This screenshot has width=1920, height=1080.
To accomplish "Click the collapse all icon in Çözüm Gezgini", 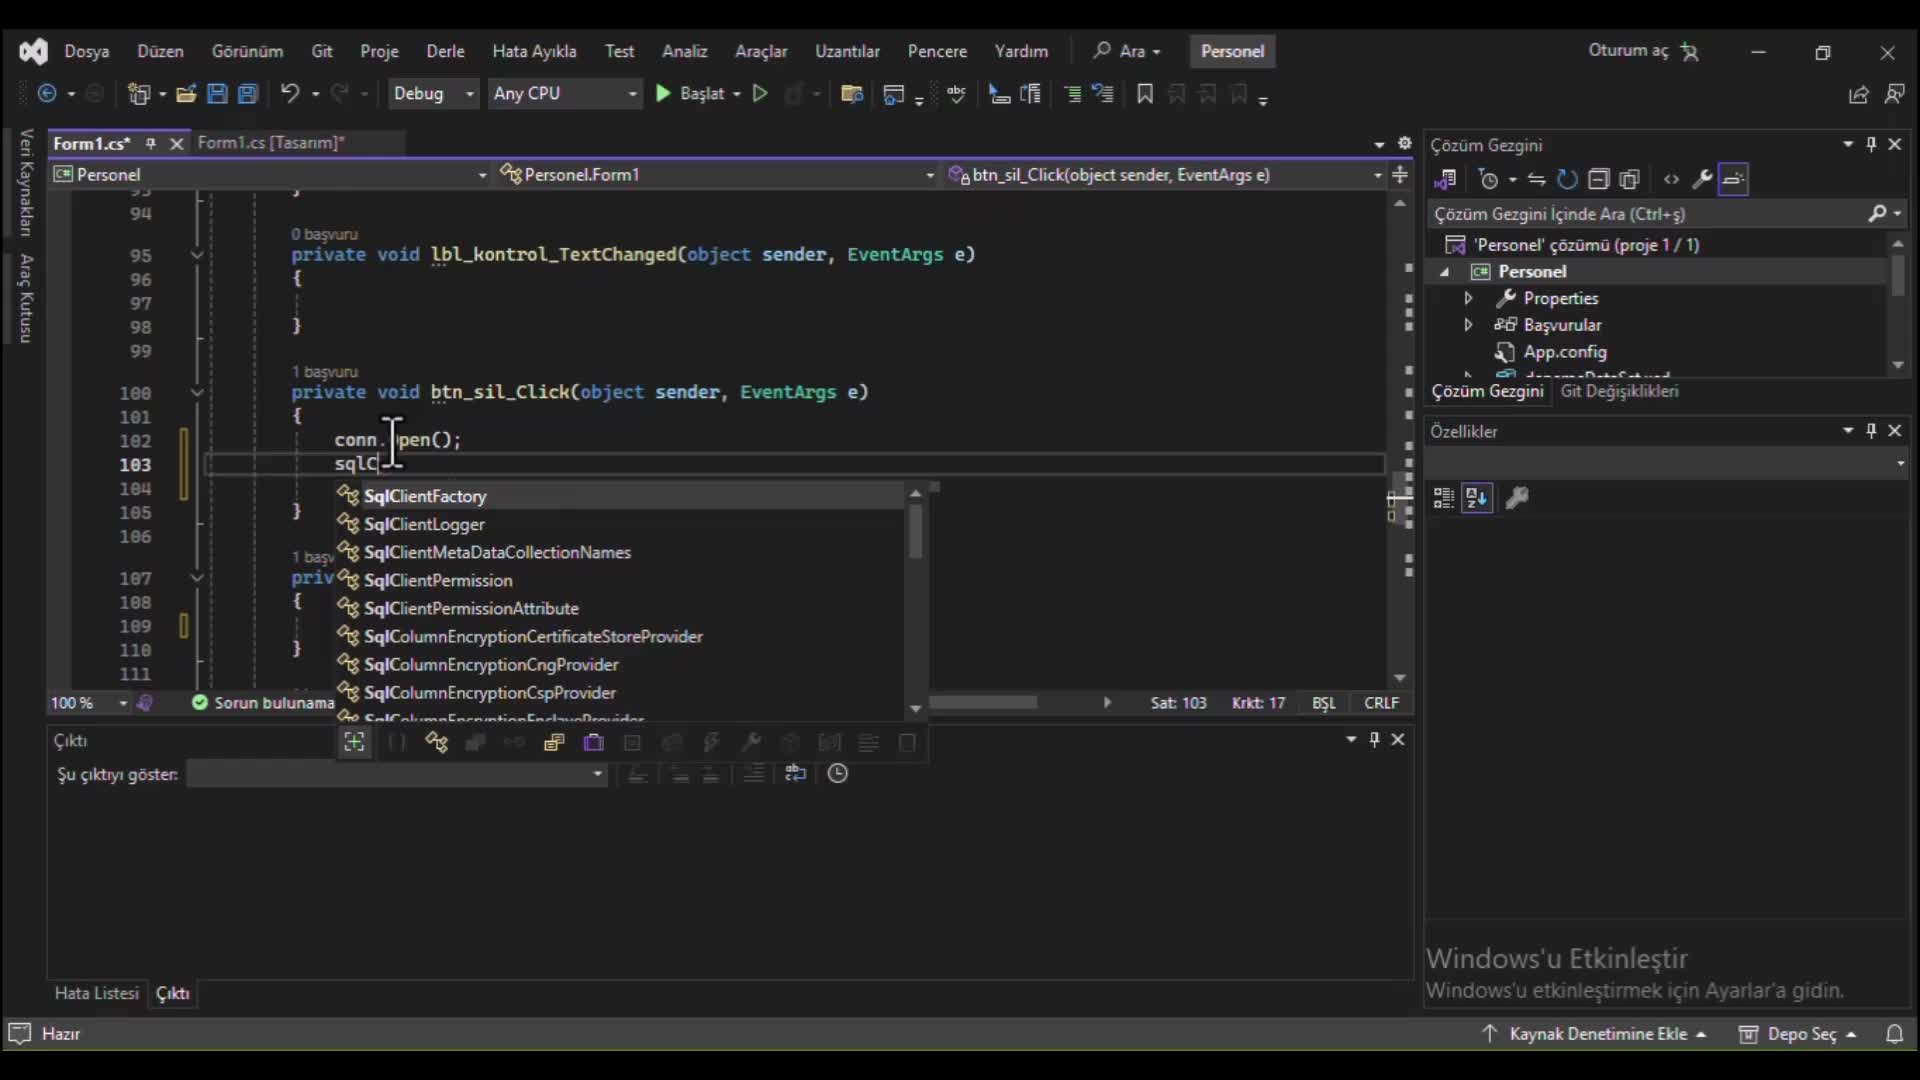I will 1598,180.
